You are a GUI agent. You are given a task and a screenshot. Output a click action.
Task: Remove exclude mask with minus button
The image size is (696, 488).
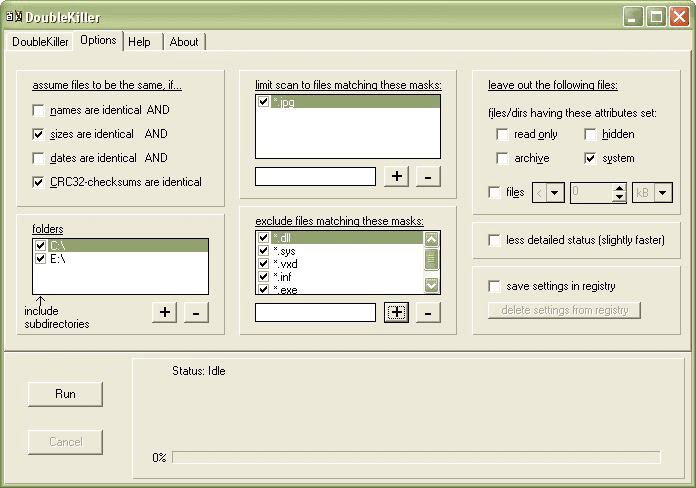[428, 312]
